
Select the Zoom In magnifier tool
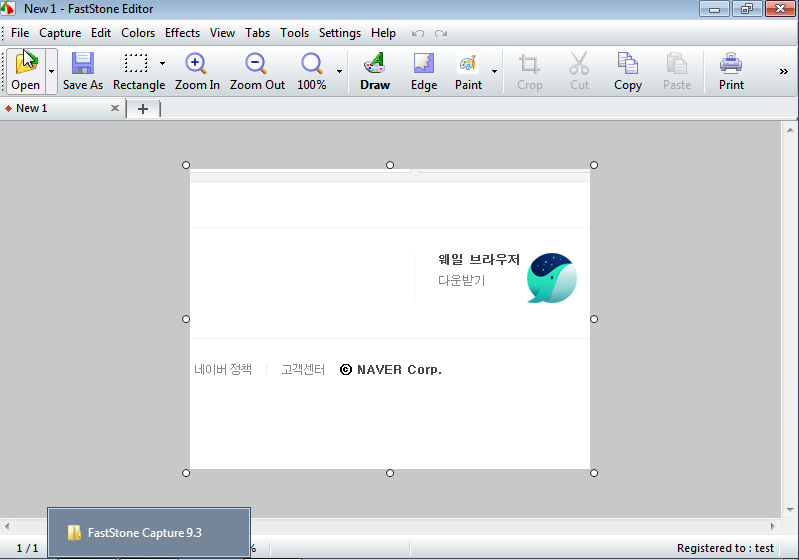(x=197, y=65)
